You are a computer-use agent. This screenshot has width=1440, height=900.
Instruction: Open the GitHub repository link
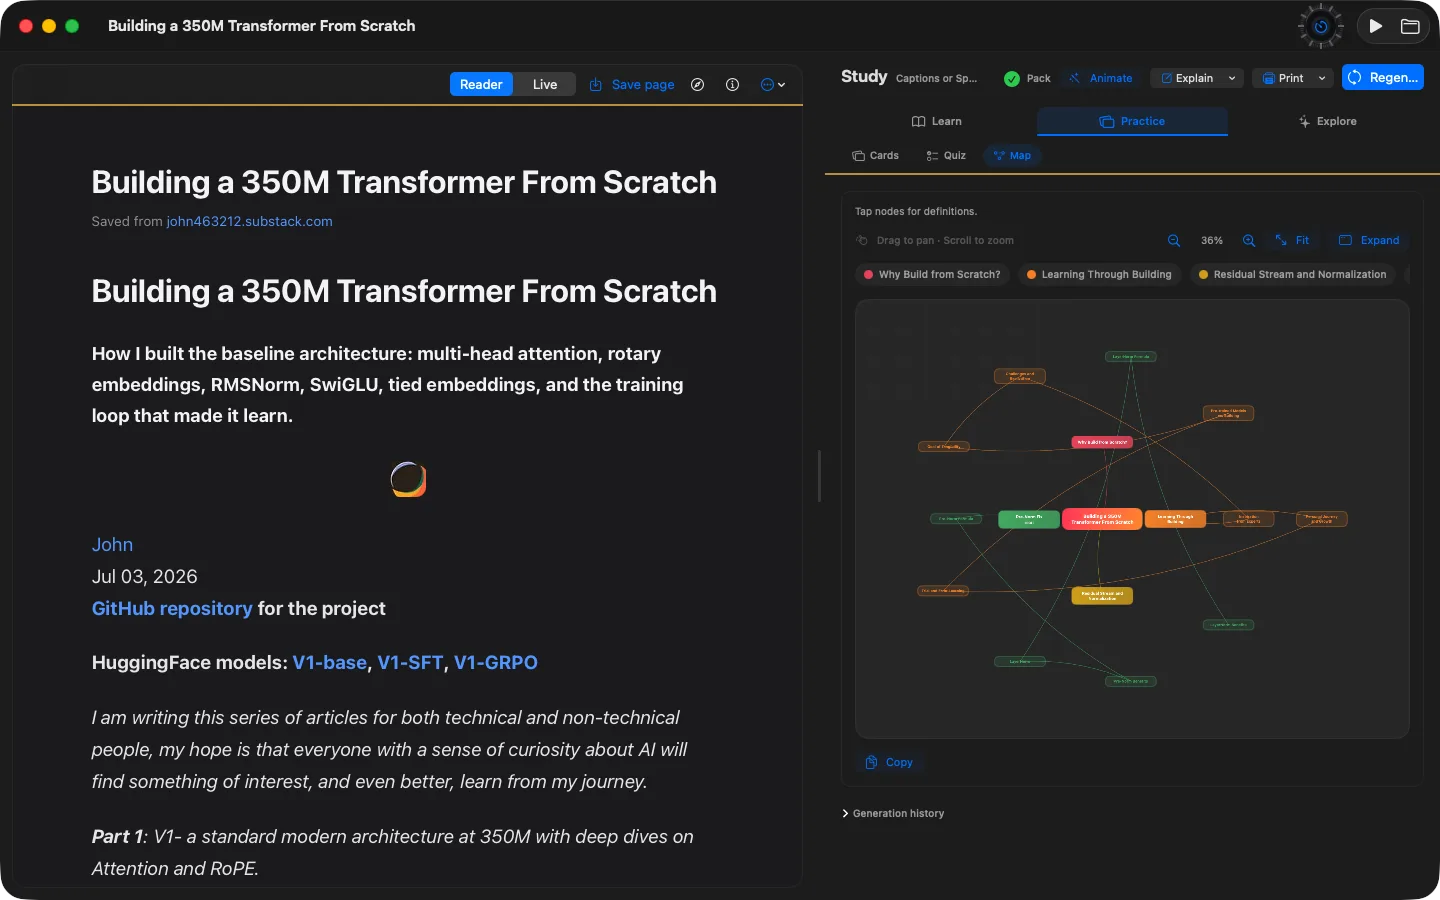click(x=172, y=609)
